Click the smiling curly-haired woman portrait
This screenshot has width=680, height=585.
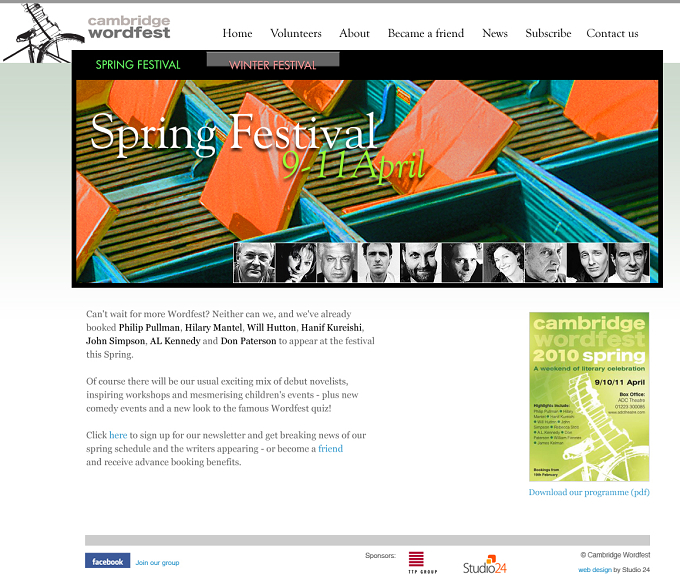[503, 263]
